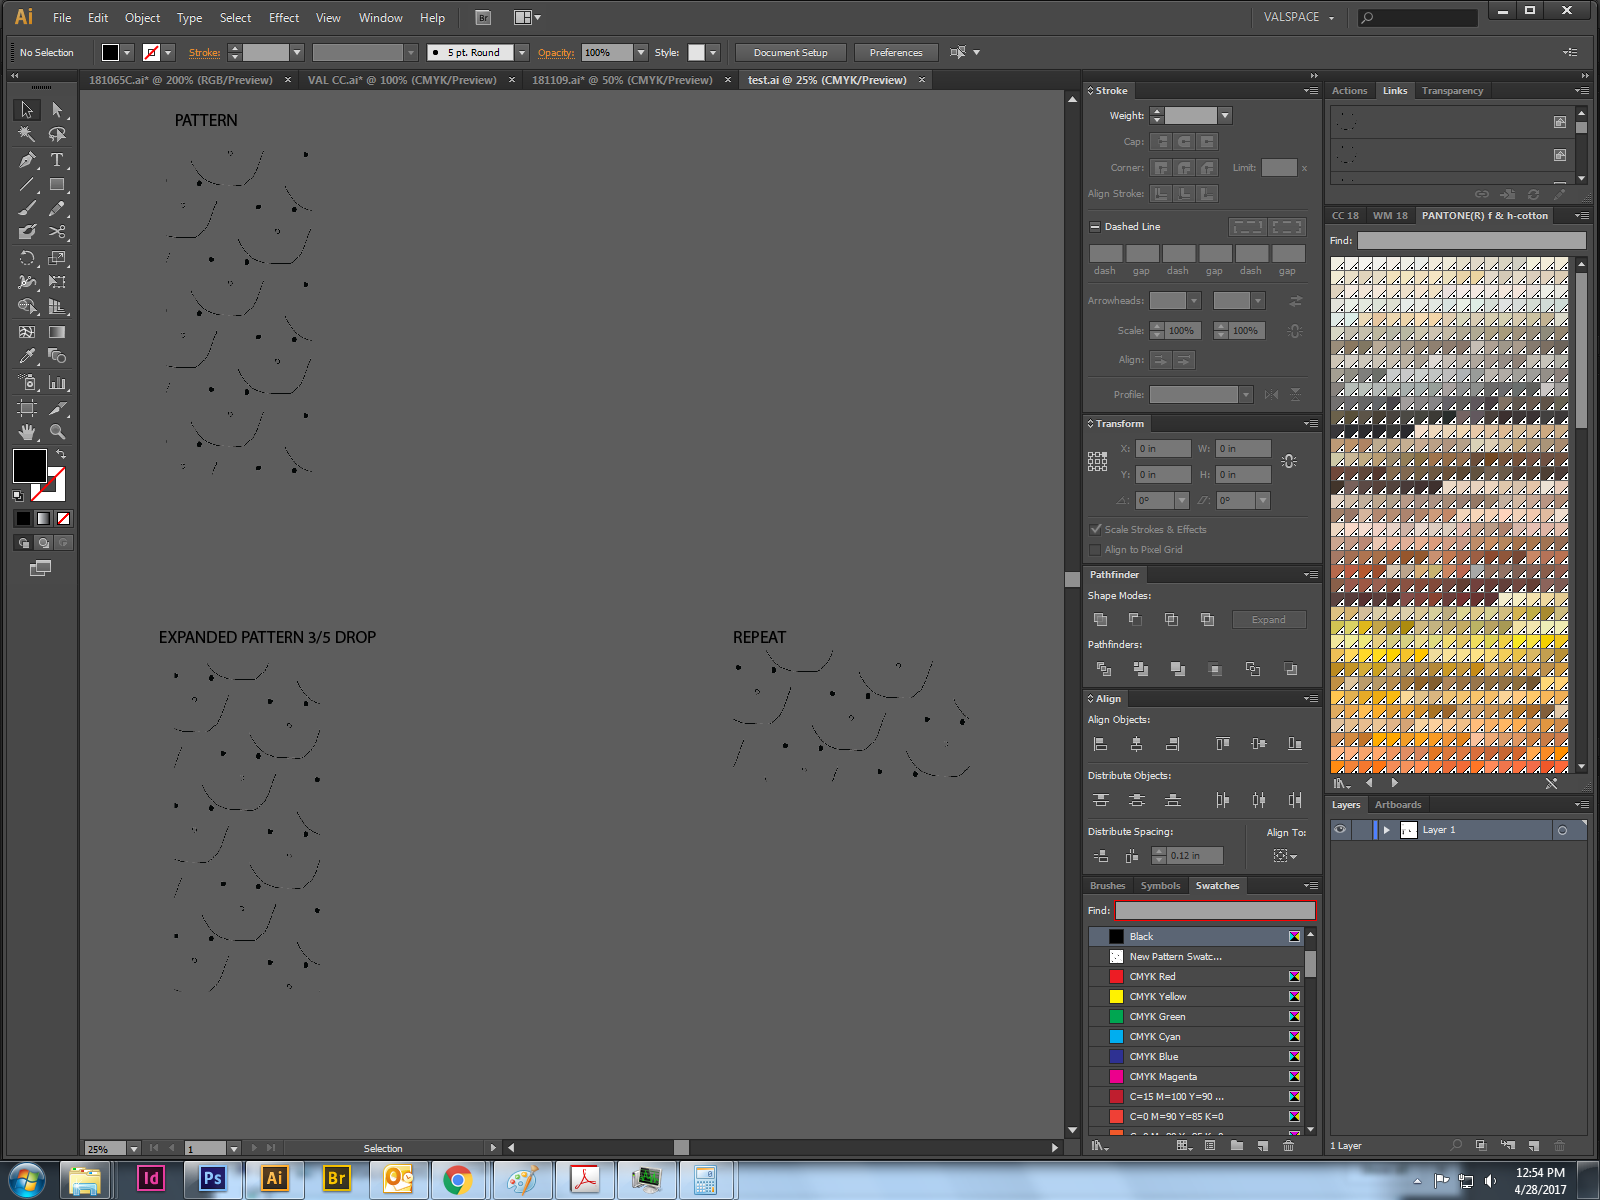Viewport: 1600px width, 1200px height.
Task: Click Horizontal Align Left icon
Action: click(x=1100, y=744)
